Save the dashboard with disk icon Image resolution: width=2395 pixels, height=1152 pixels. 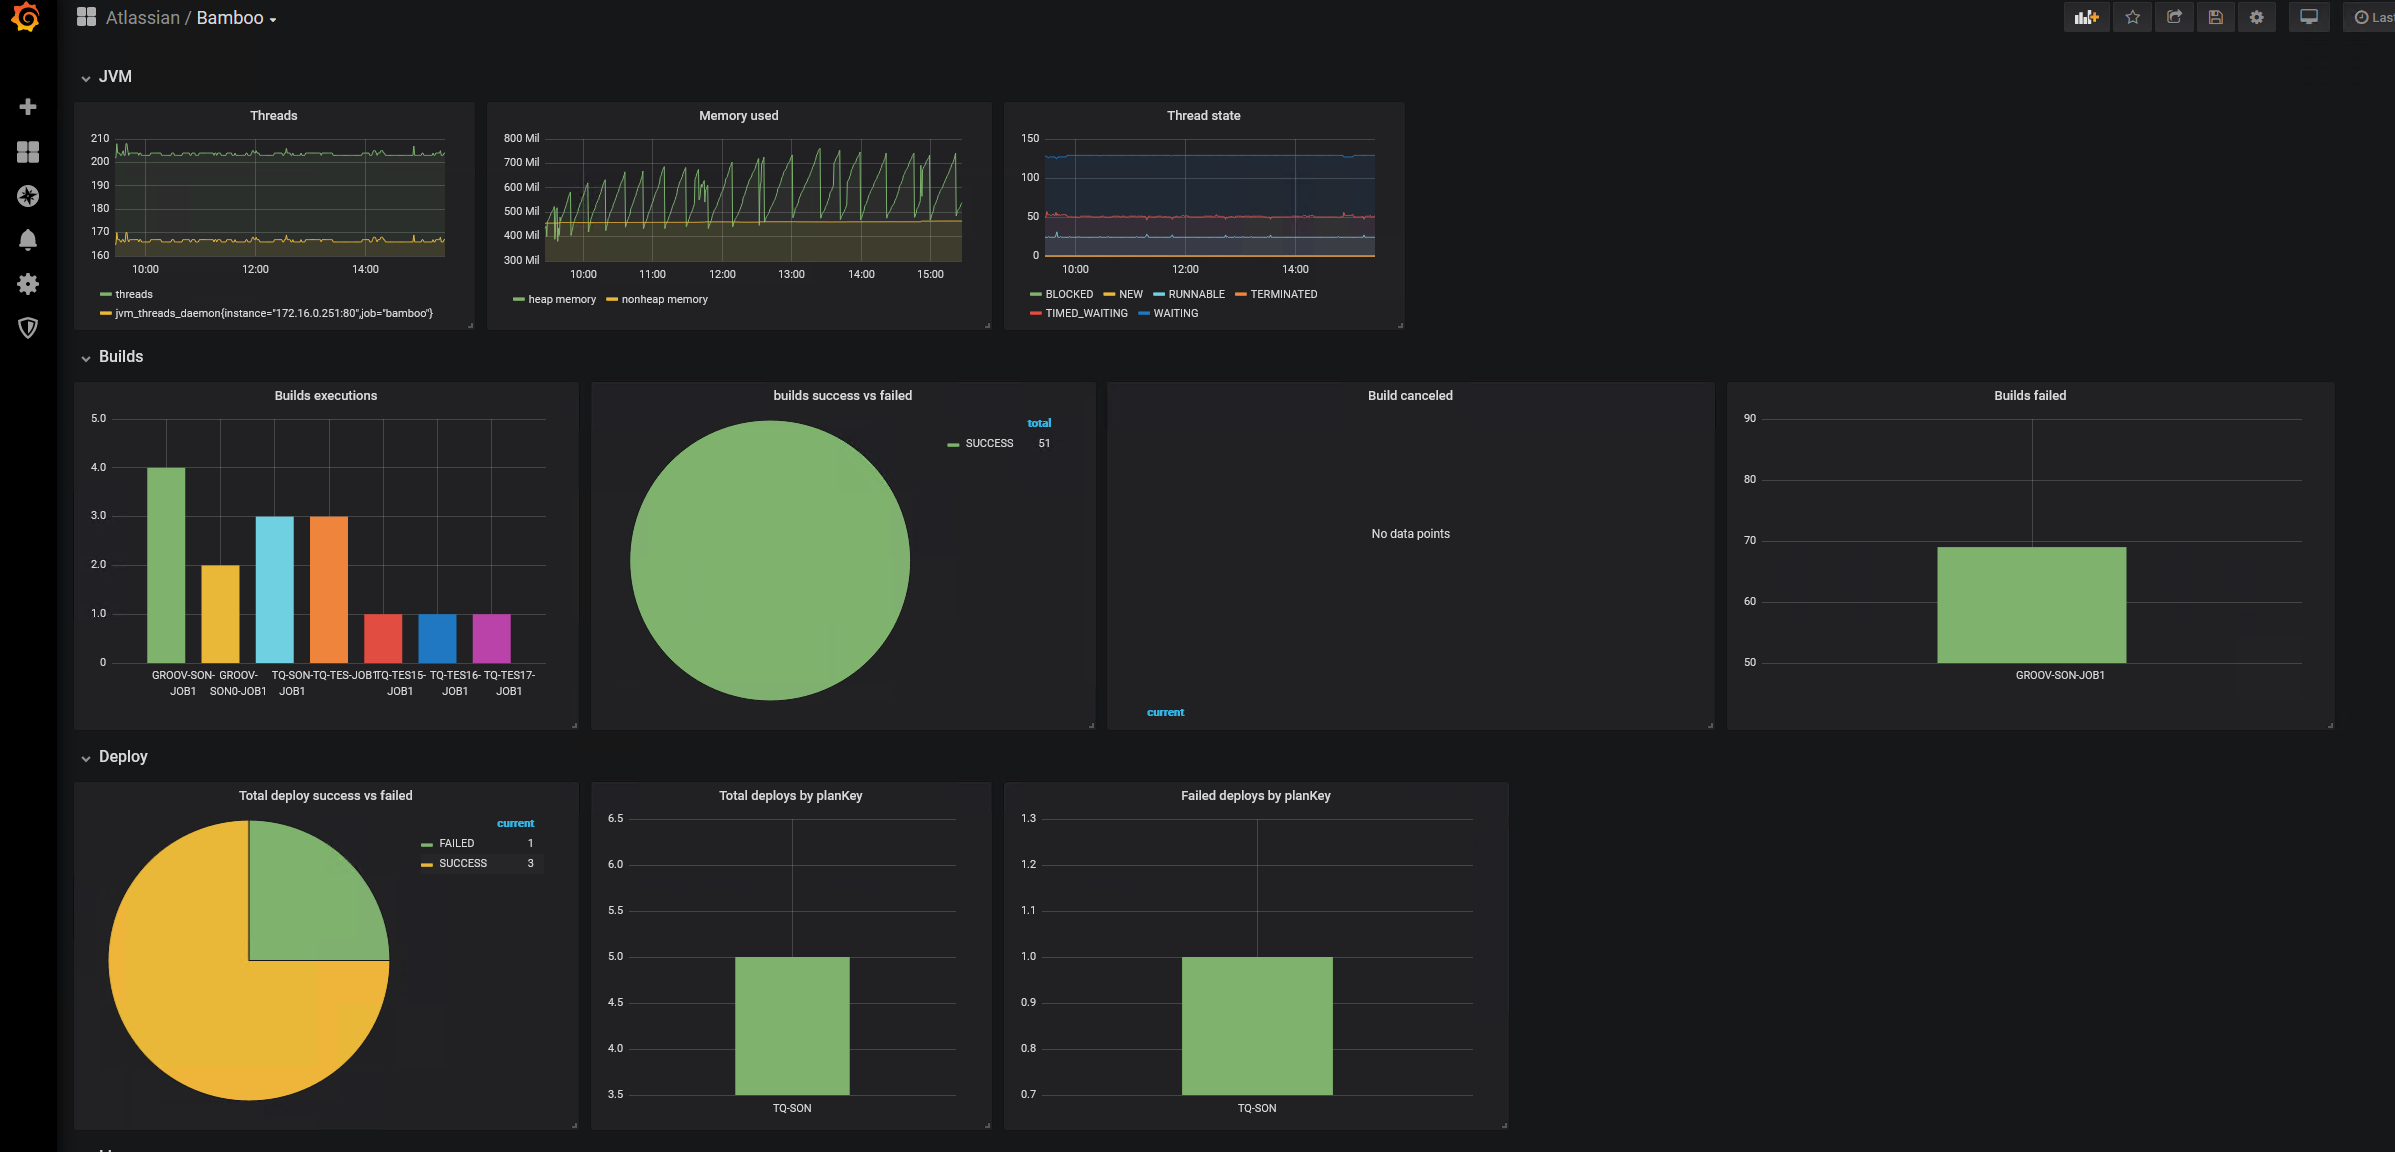tap(2215, 17)
